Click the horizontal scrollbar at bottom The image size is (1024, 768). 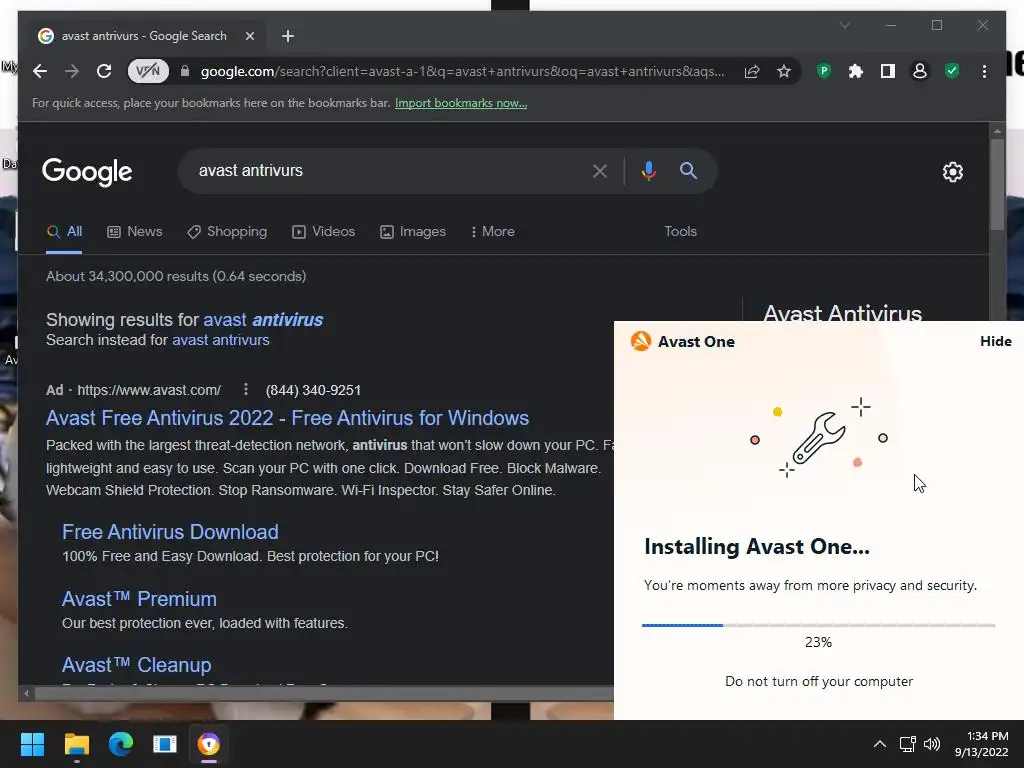(324, 694)
